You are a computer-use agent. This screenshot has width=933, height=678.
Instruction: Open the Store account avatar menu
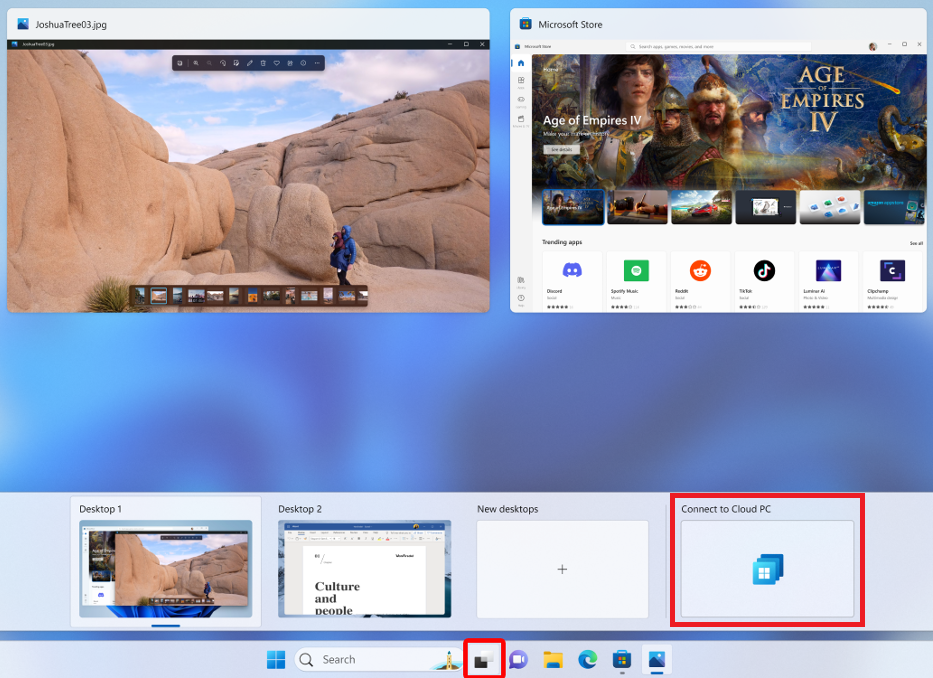[872, 45]
